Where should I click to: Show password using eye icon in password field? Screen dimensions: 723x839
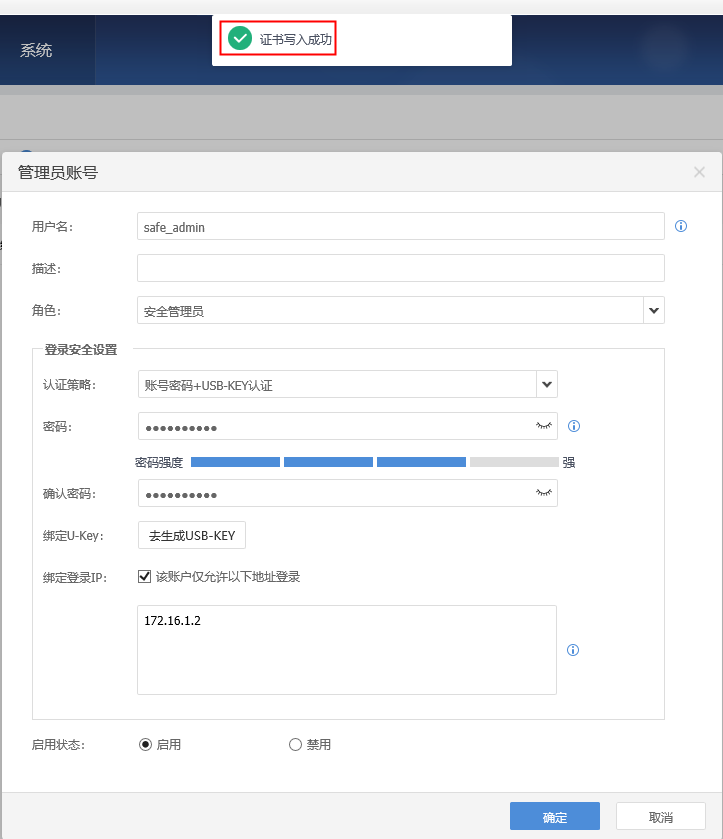tap(544, 426)
